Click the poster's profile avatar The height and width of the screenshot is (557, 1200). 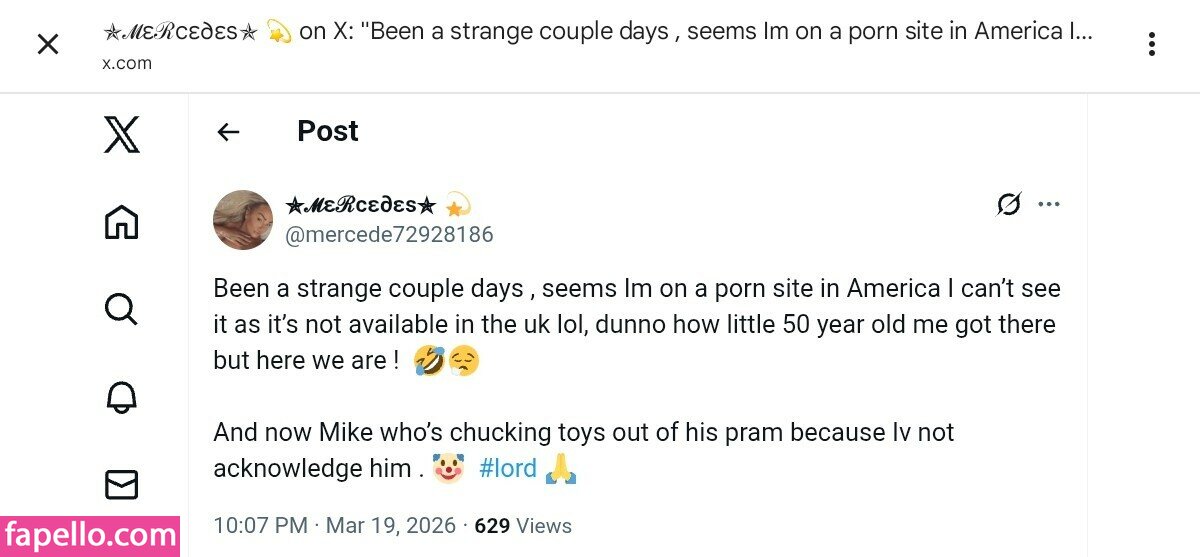pyautogui.click(x=243, y=220)
